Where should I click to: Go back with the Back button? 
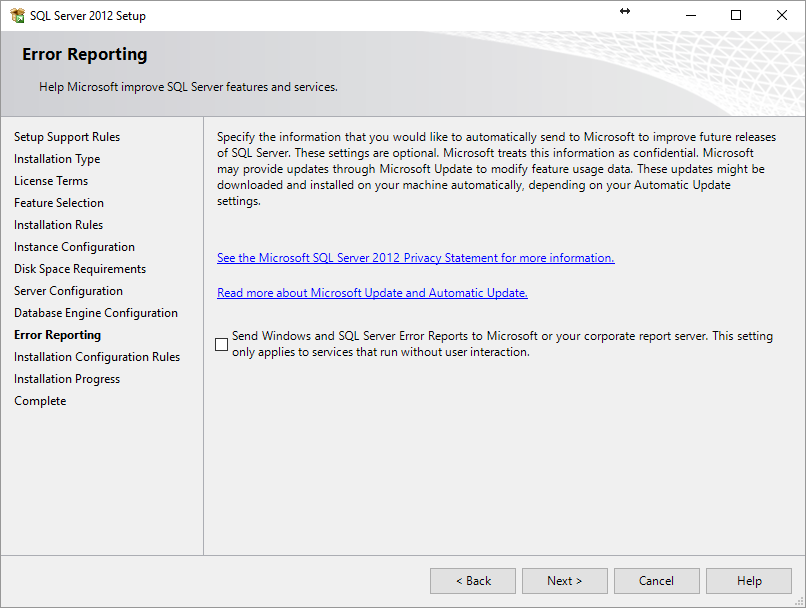473,581
